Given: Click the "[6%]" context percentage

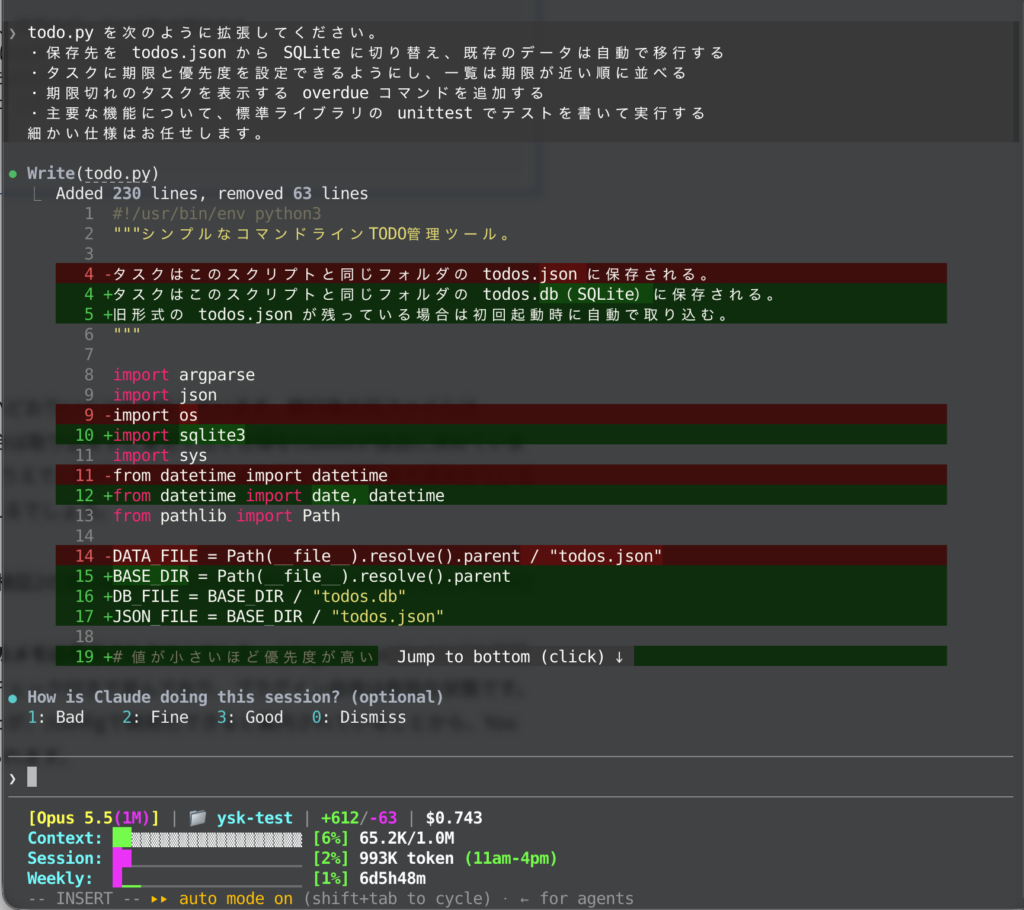Looking at the screenshot, I should (x=331, y=838).
